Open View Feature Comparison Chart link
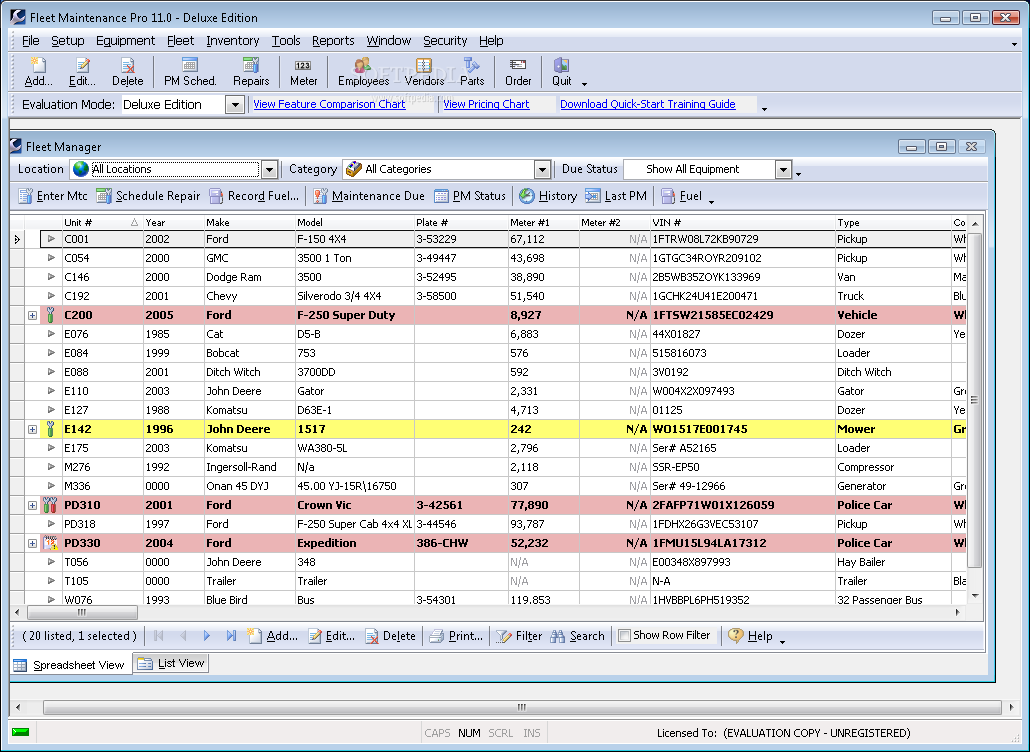 pyautogui.click(x=329, y=104)
